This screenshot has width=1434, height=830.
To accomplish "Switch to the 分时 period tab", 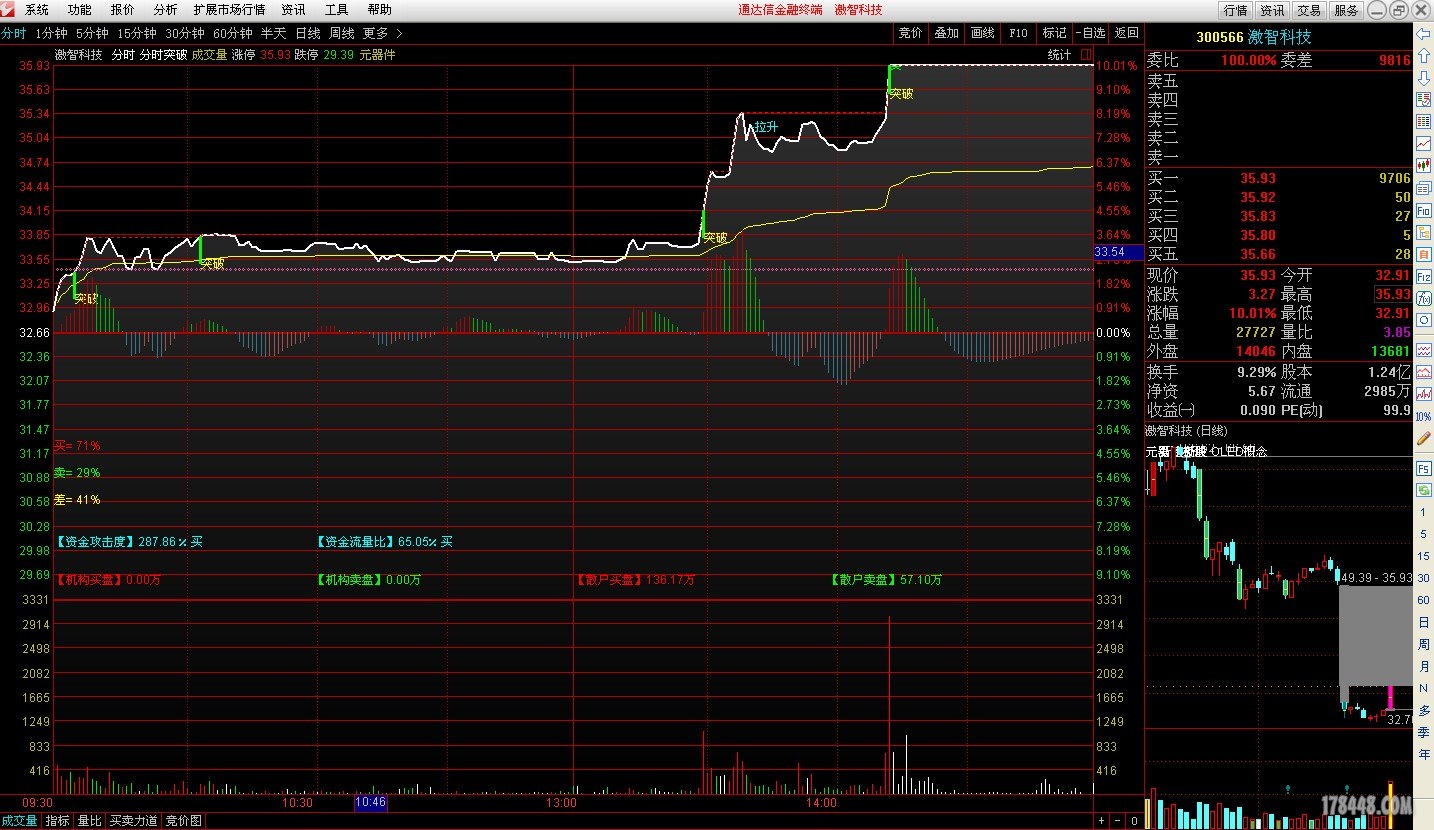I will tap(13, 33).
